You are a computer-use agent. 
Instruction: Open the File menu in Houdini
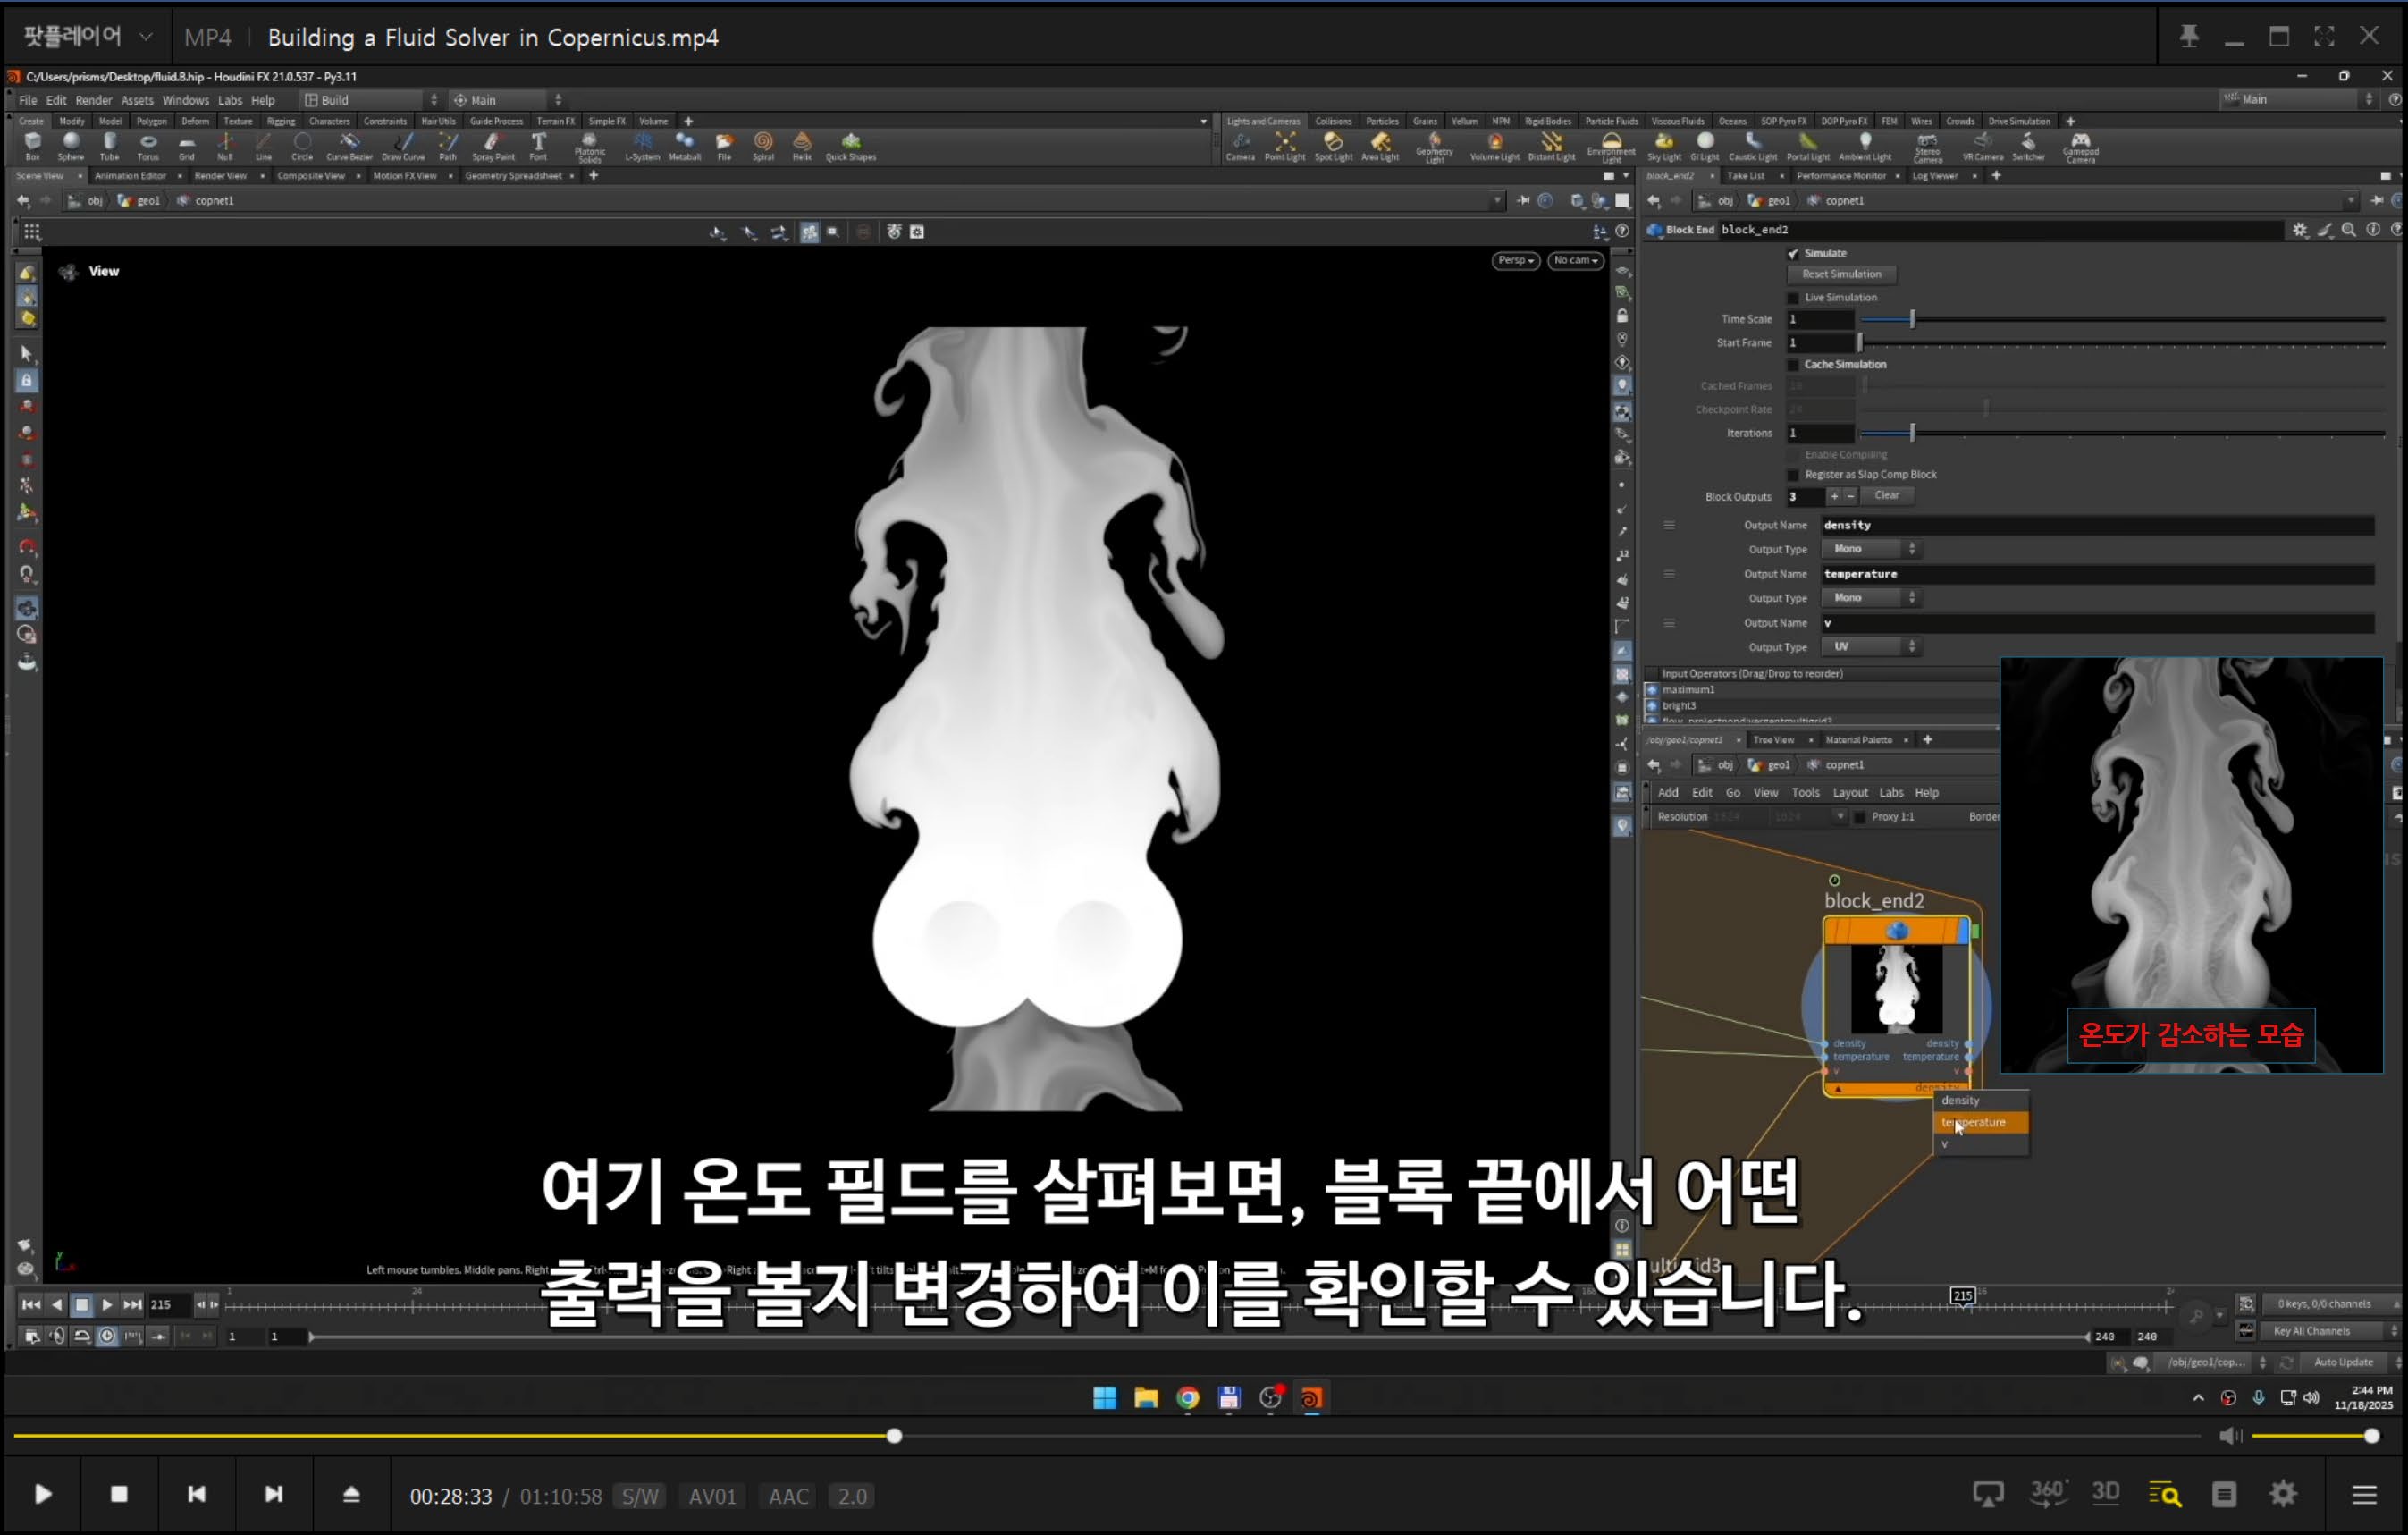click(x=28, y=100)
